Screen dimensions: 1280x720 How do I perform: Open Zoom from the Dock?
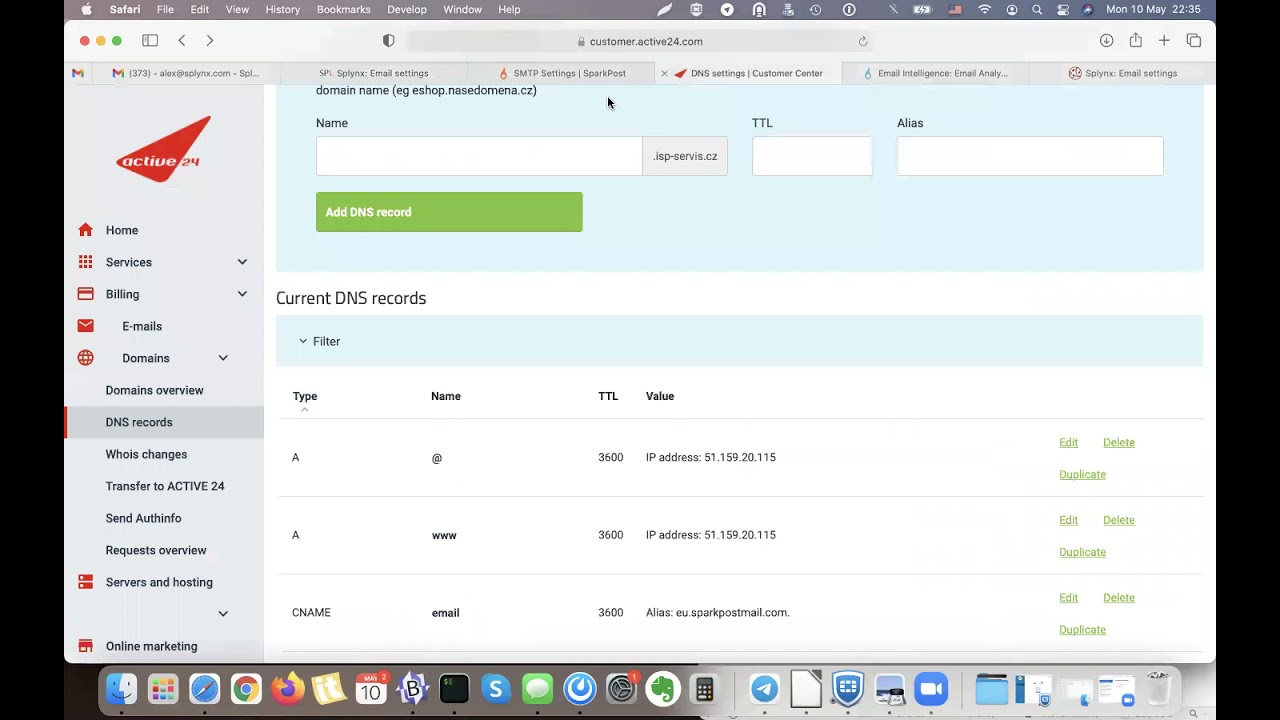point(931,689)
